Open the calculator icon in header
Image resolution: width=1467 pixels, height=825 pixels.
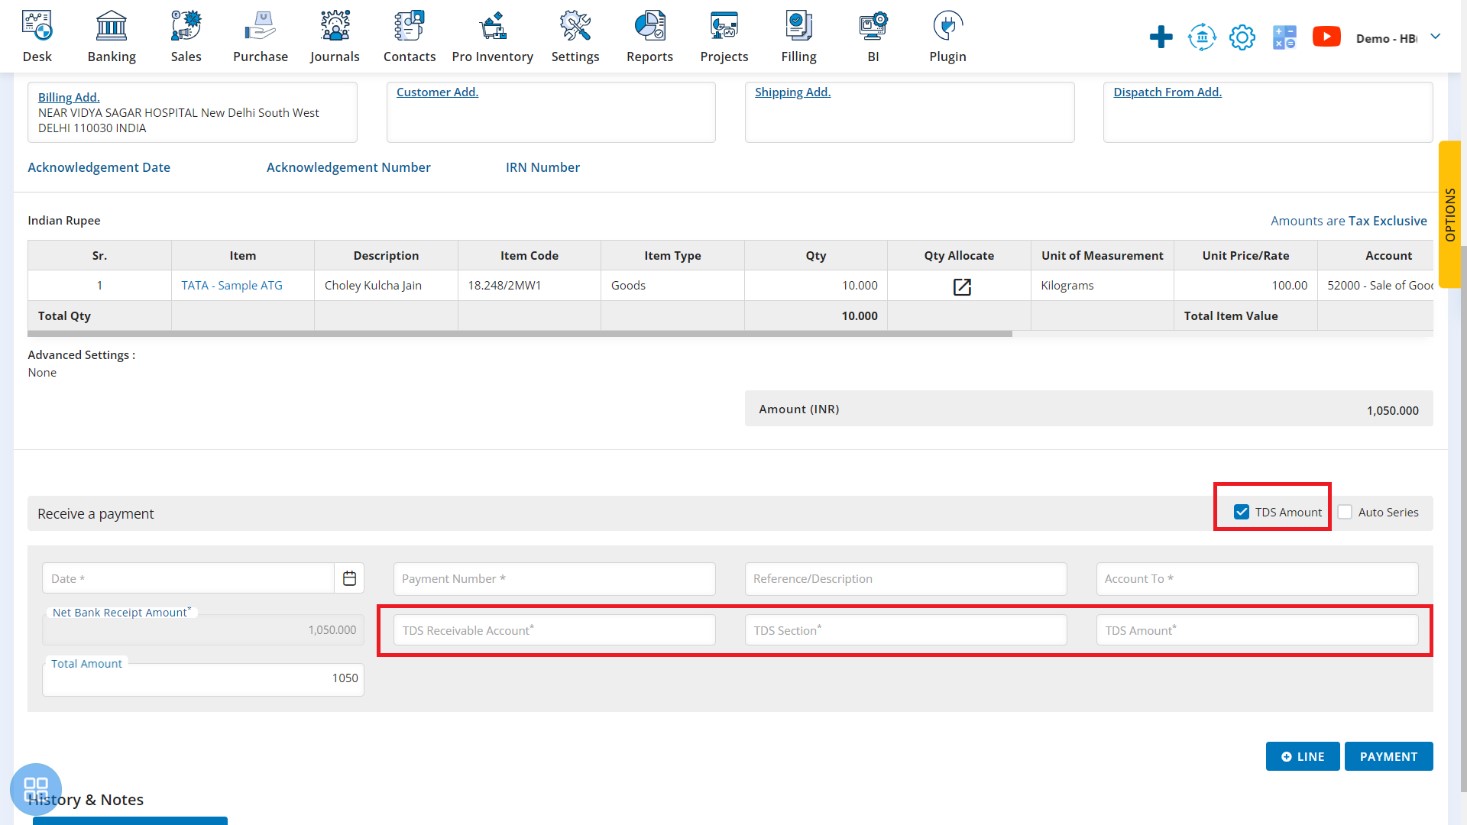(x=1284, y=38)
